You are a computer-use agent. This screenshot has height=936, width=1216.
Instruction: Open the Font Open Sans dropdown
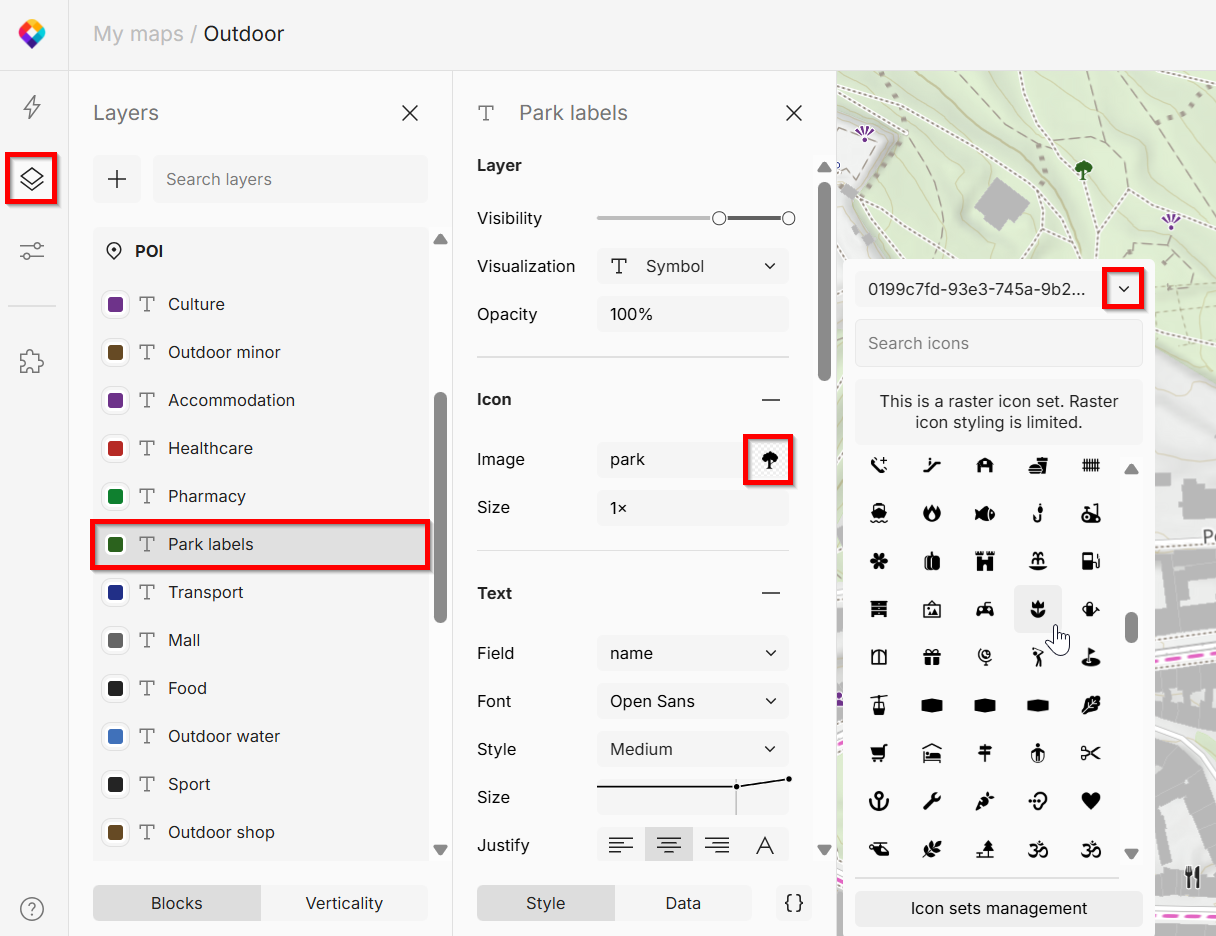coord(693,701)
